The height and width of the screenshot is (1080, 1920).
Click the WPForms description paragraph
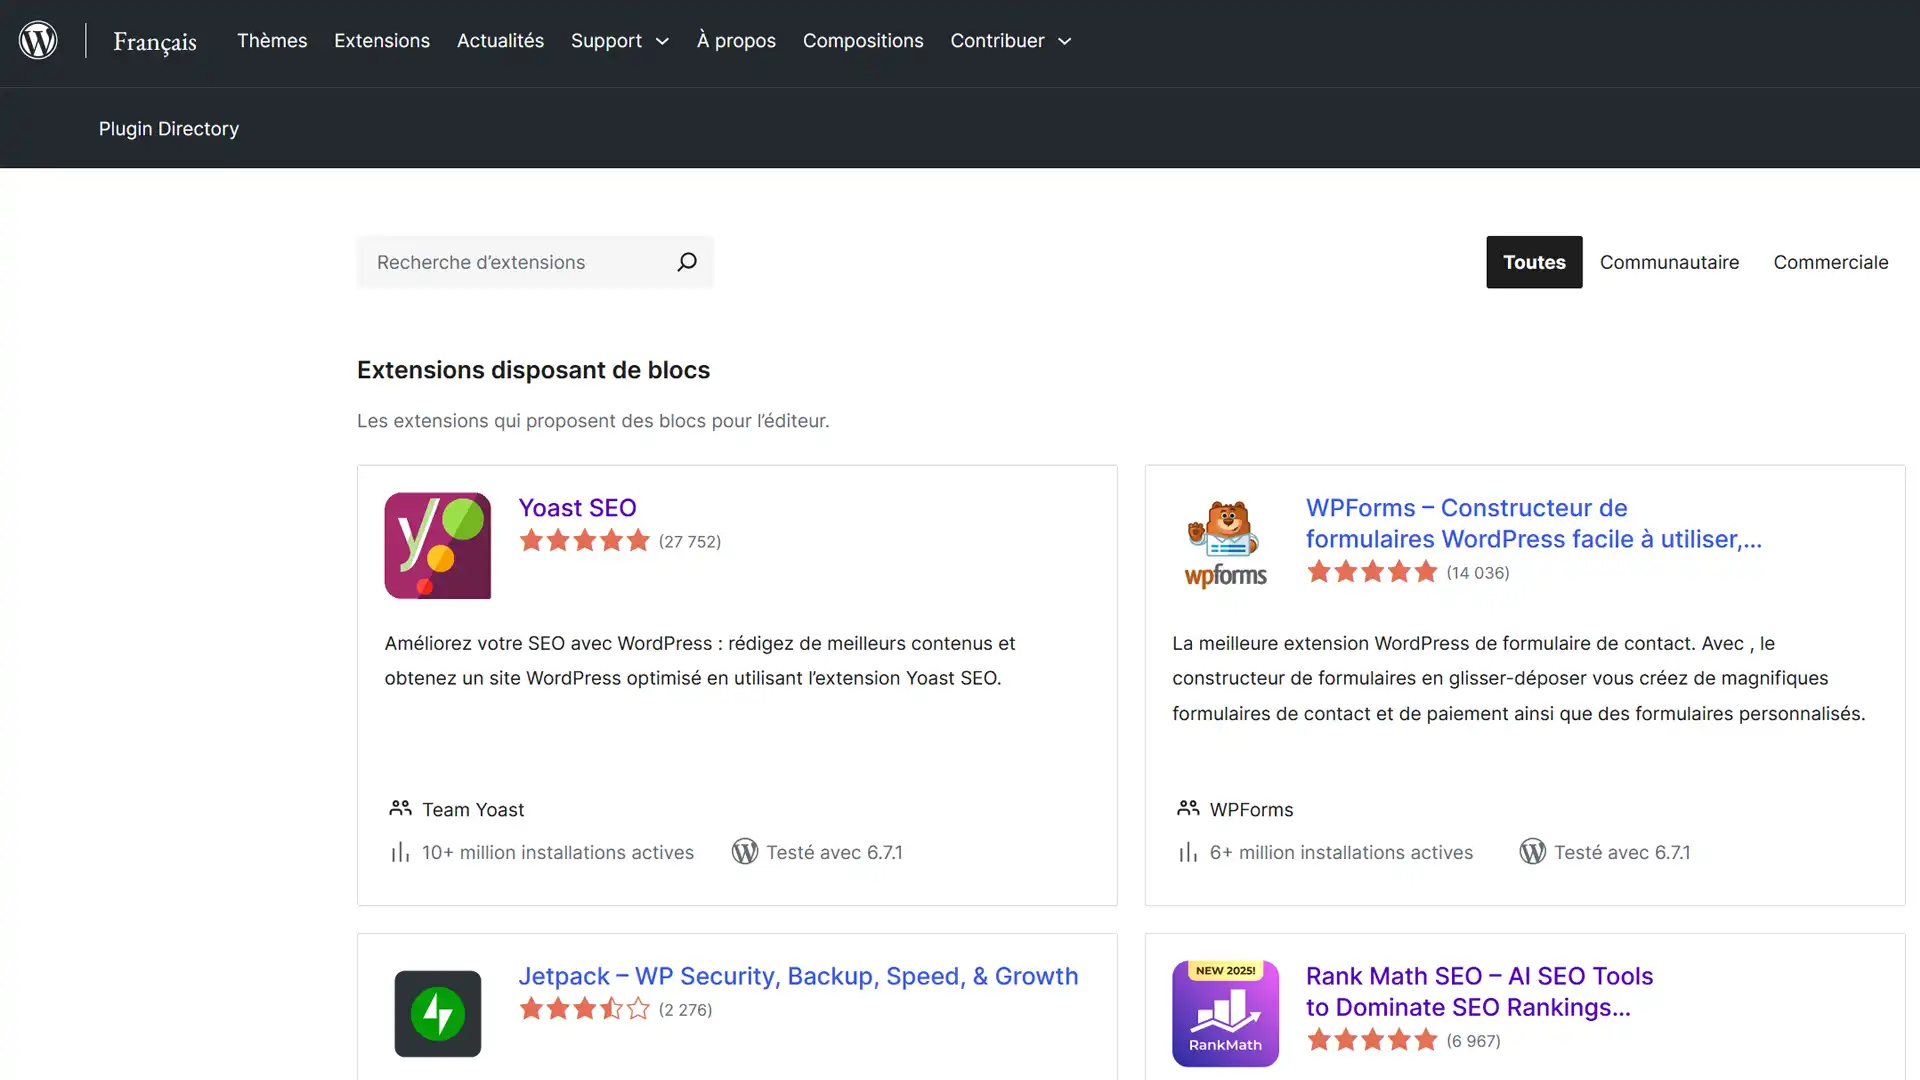coord(1518,678)
